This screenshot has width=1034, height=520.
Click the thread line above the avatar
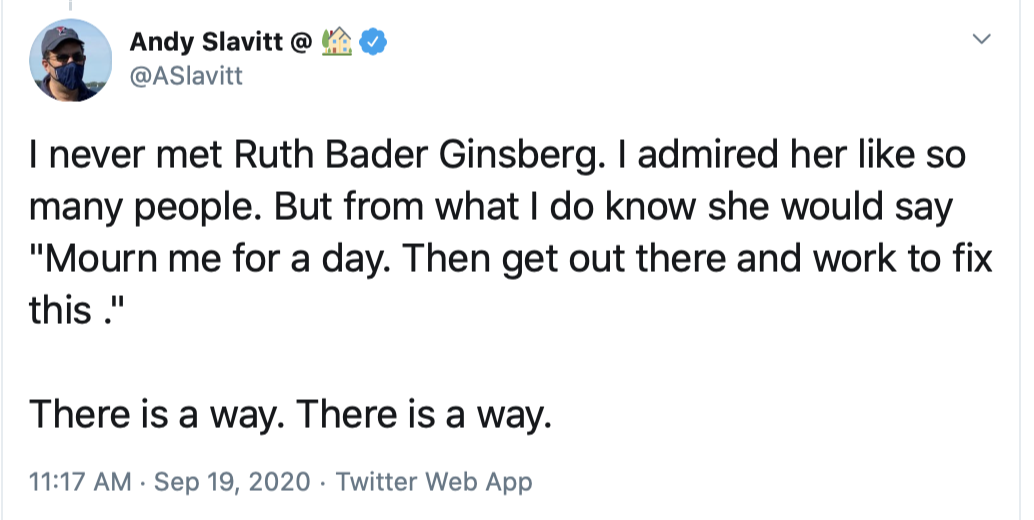point(70,6)
